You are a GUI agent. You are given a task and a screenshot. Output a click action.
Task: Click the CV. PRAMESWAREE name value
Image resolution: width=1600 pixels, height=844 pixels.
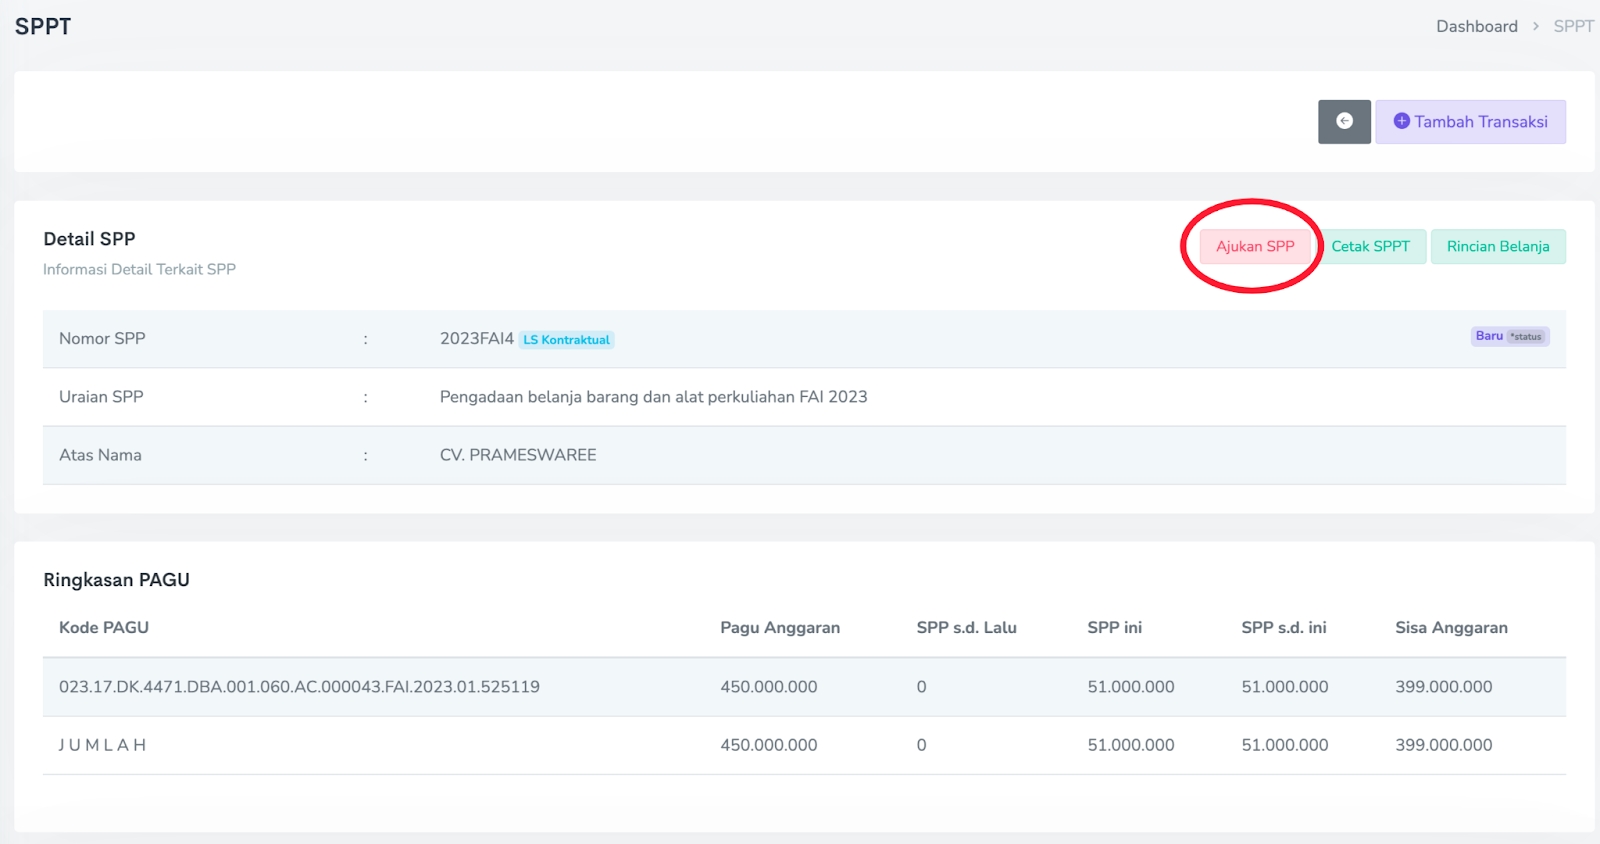tap(518, 455)
